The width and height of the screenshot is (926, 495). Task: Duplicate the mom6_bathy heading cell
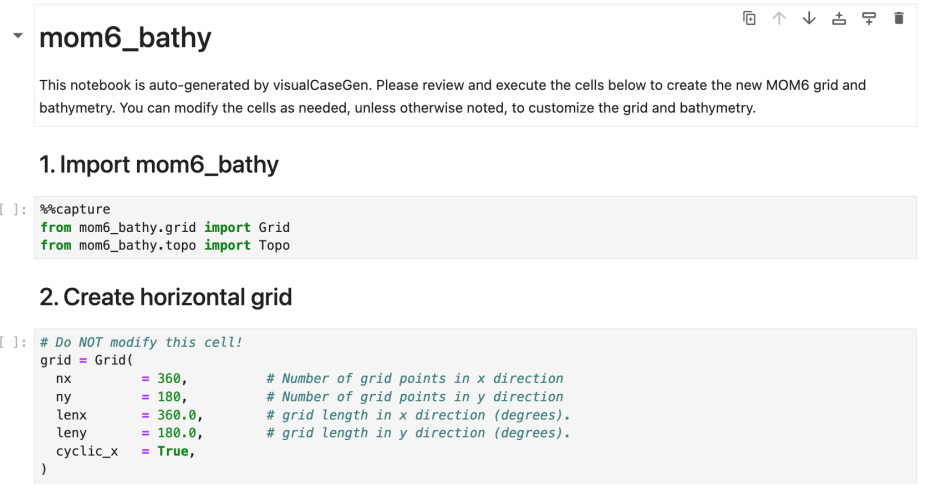[x=749, y=18]
